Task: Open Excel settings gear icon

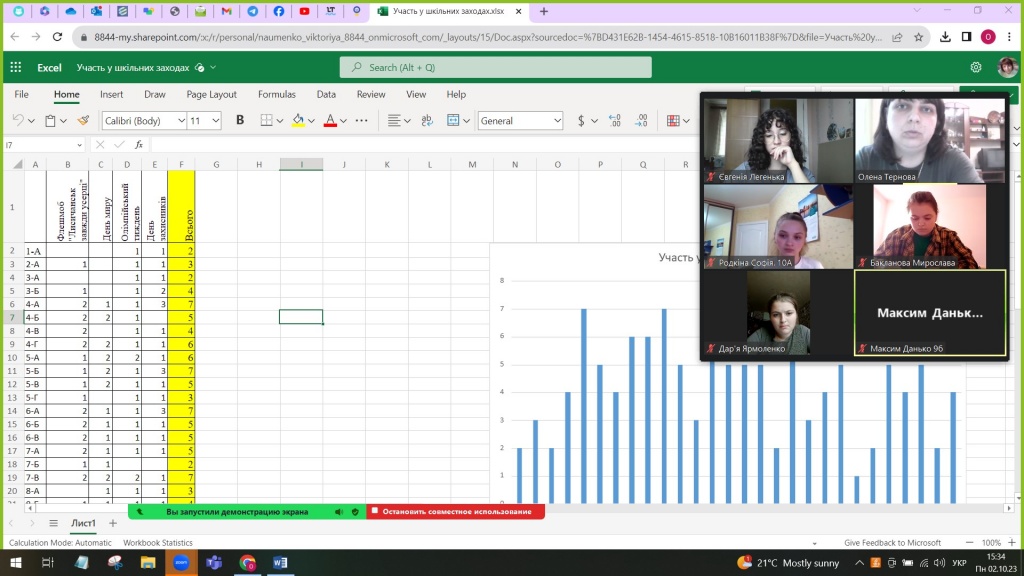Action: point(976,67)
